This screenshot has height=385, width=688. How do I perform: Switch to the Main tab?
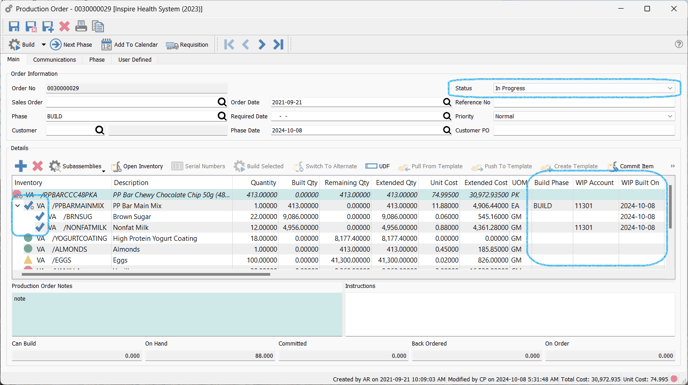click(13, 59)
